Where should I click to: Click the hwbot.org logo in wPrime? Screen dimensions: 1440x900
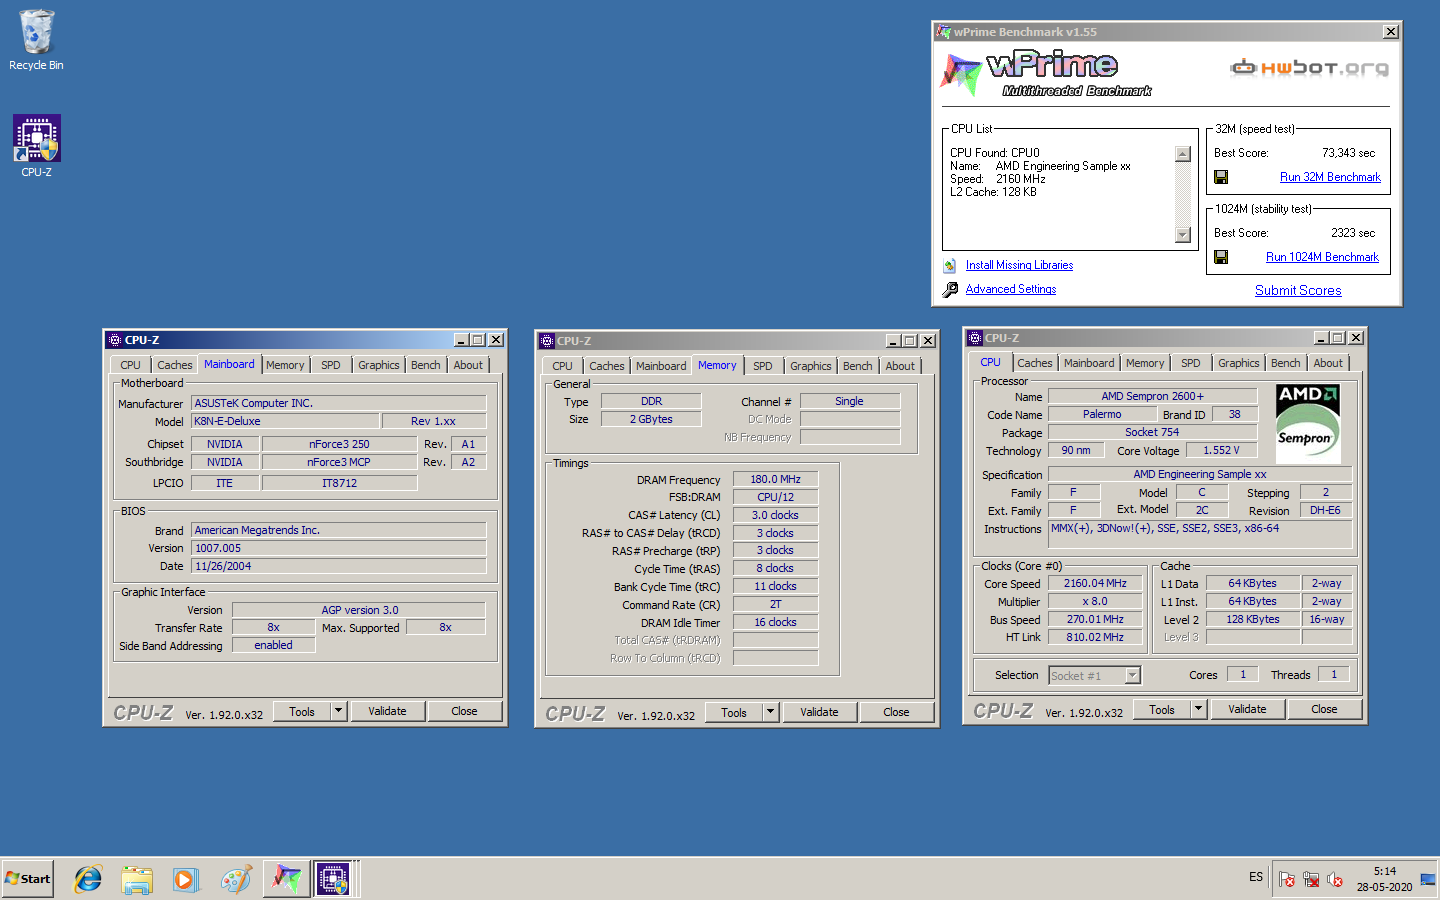click(1309, 68)
